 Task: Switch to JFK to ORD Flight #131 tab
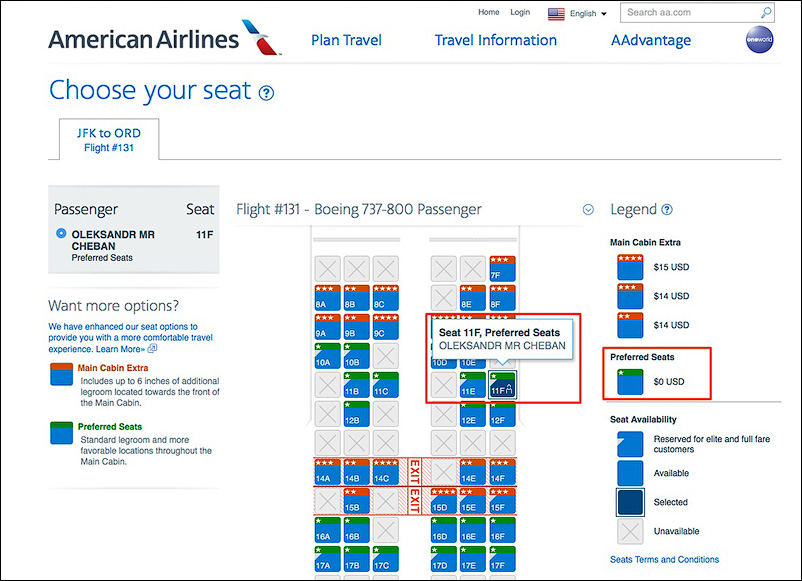(x=109, y=140)
